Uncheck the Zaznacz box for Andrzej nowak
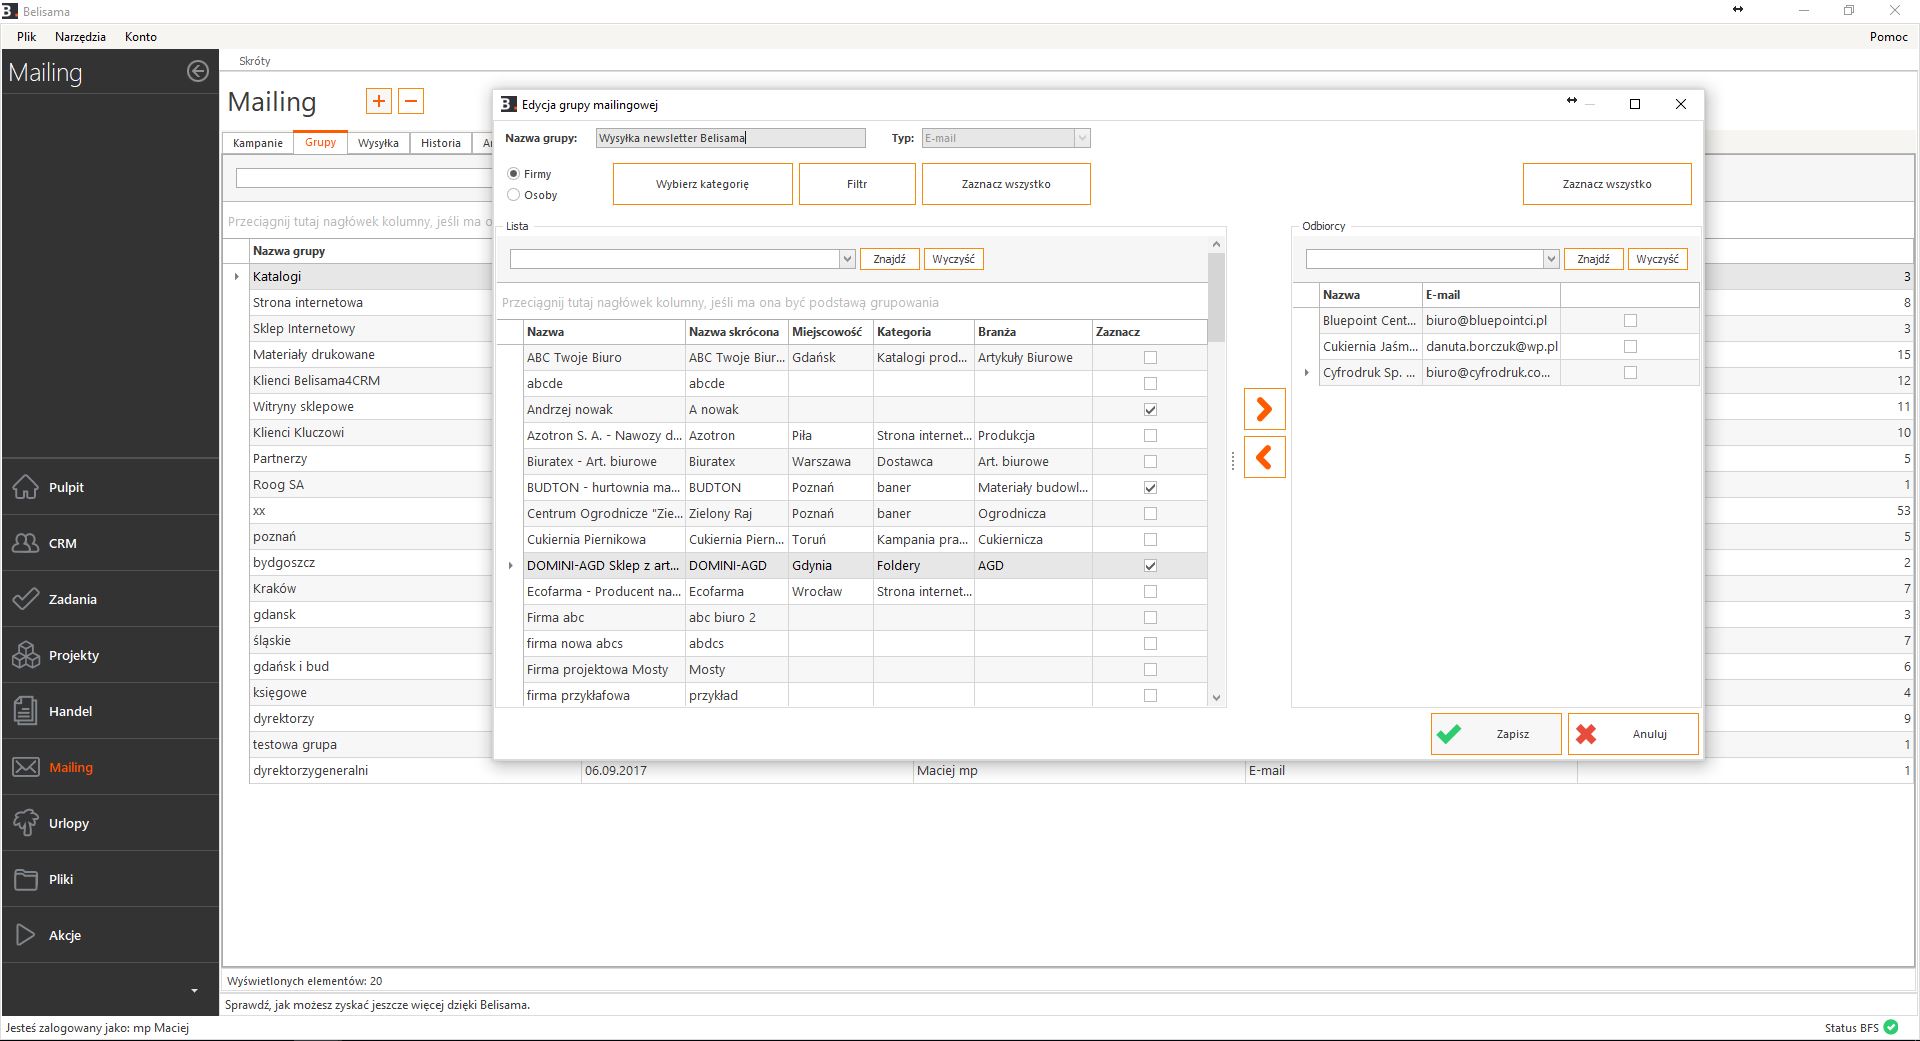Screen dimensions: 1920x1041 tap(1150, 409)
